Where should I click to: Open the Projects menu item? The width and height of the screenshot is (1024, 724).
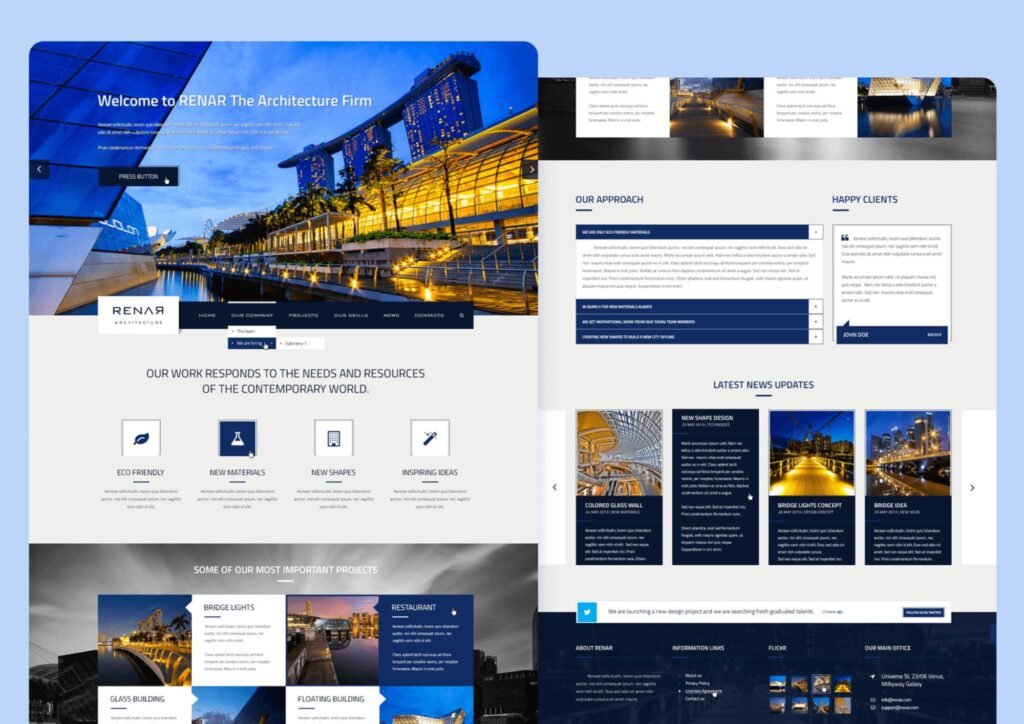click(303, 315)
